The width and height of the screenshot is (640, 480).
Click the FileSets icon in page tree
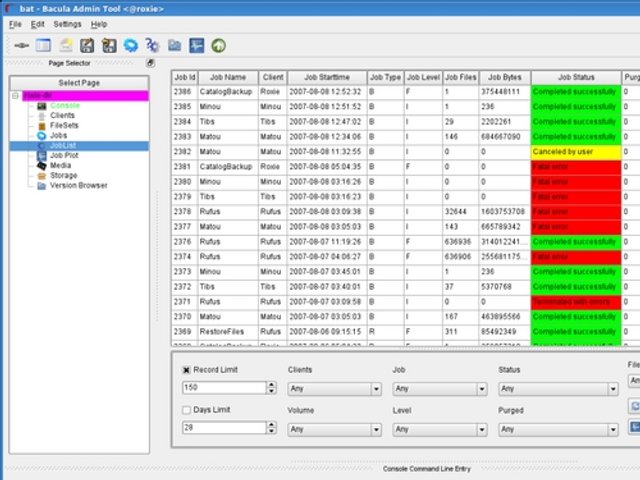click(42, 126)
